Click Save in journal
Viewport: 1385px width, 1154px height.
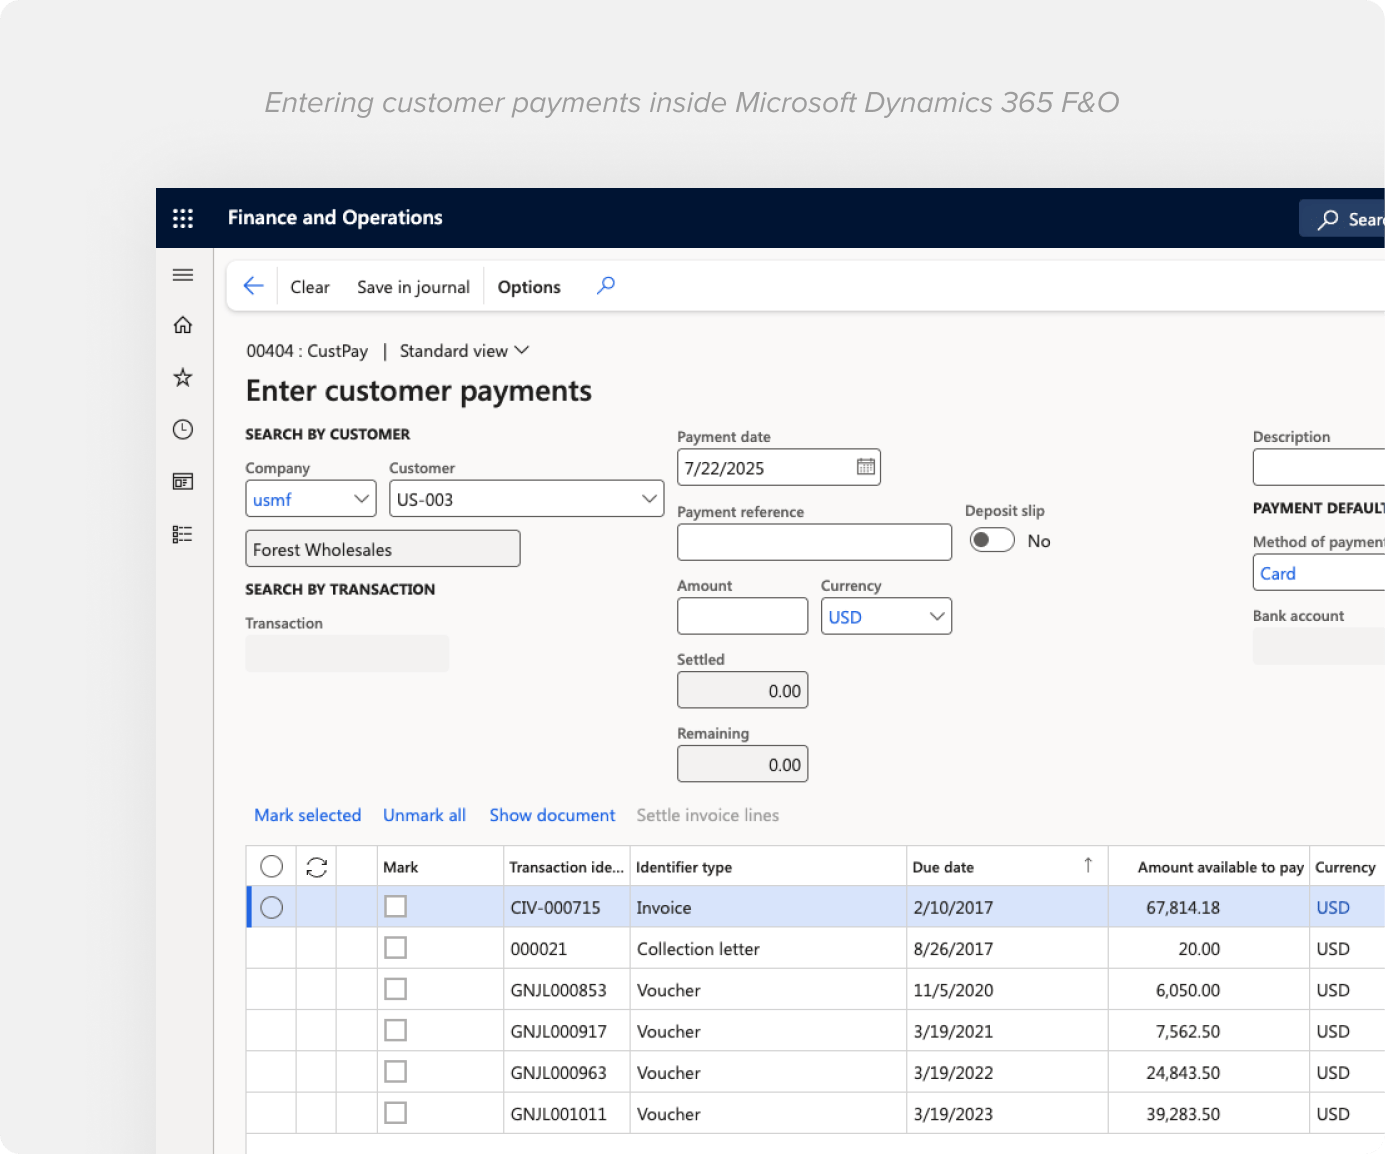413,287
